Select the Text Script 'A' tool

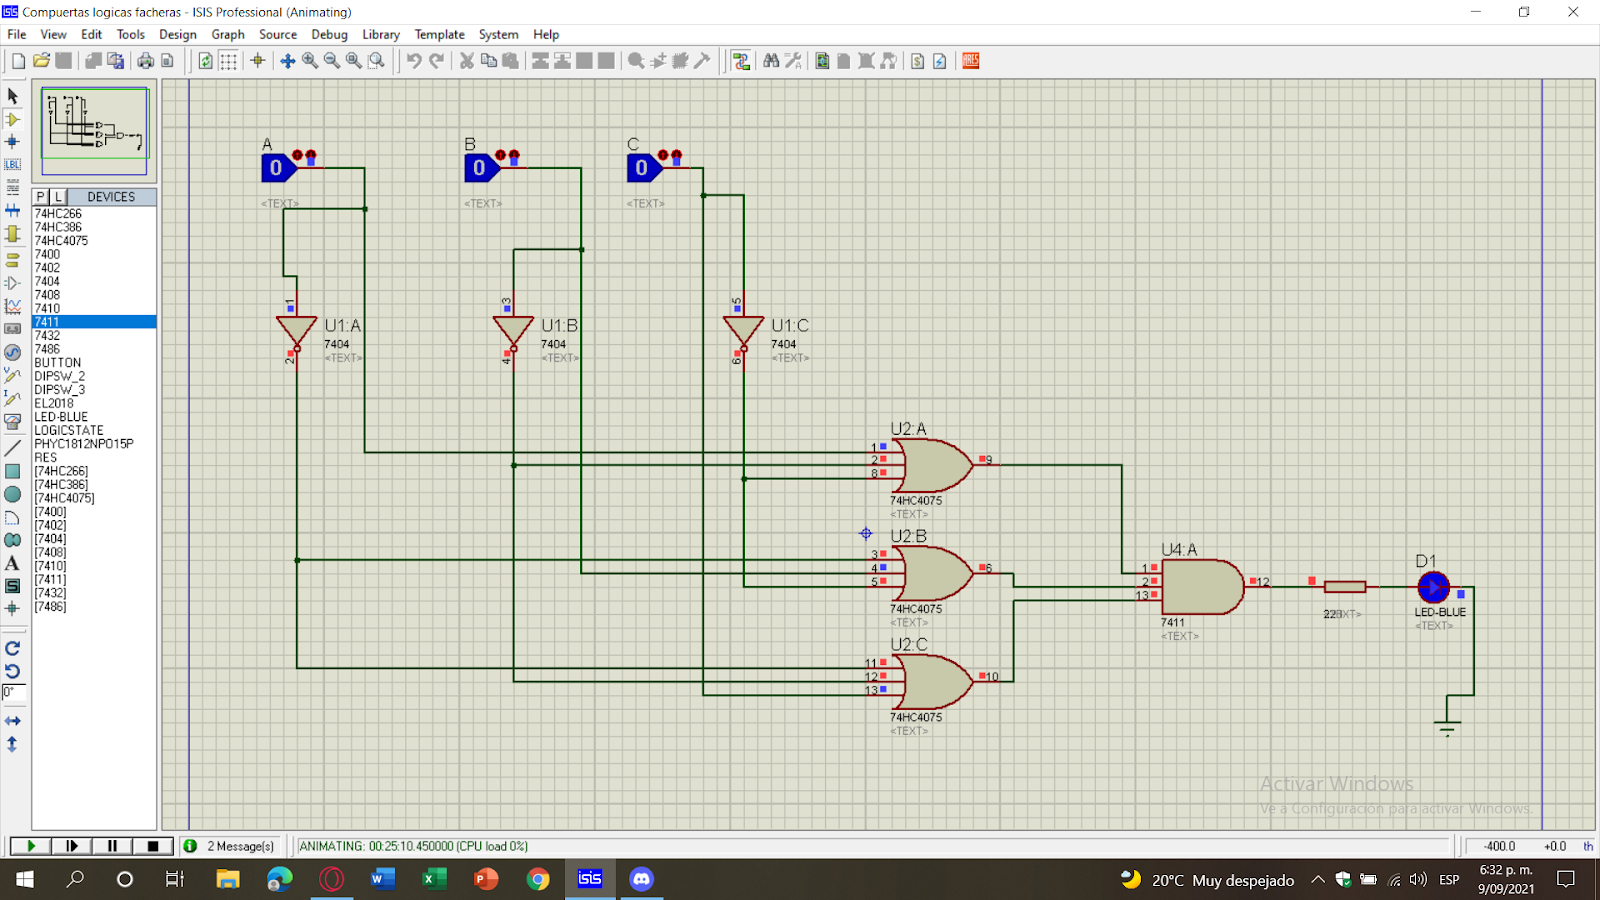pyautogui.click(x=13, y=564)
